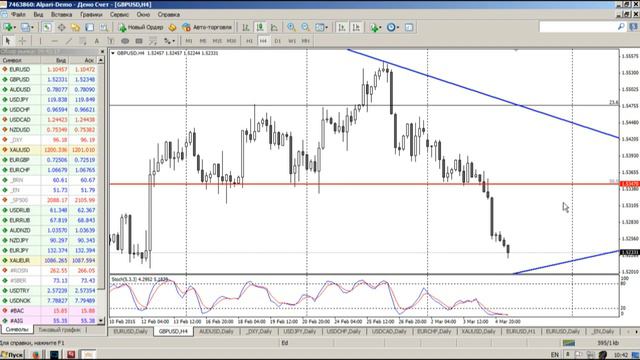Switch to the EURUSD,Daily chart tab
Image resolution: width=640 pixels, height=360 pixels.
(130, 331)
